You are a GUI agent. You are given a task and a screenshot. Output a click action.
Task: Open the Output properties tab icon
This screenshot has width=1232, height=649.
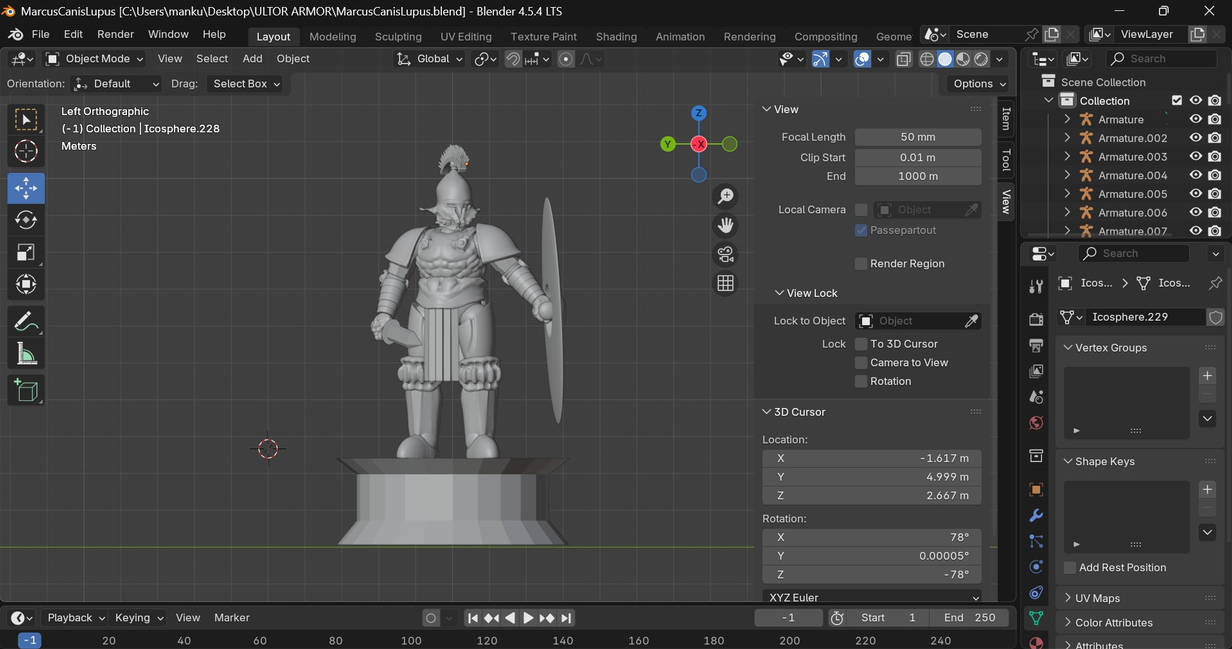1036,345
